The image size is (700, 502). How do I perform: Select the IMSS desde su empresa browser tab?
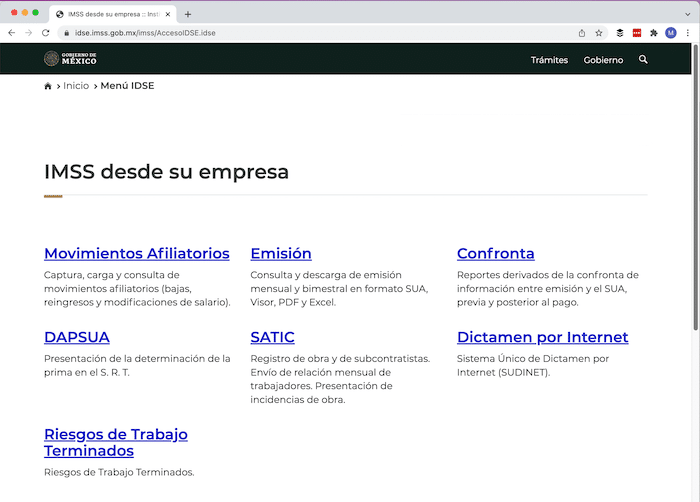point(113,14)
